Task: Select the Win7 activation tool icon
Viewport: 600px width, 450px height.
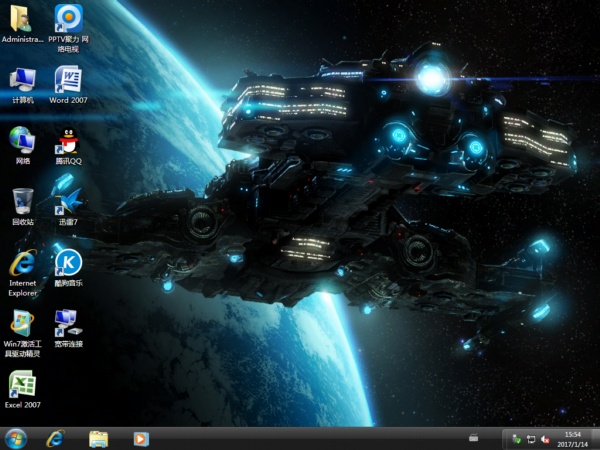Action: pos(22,334)
